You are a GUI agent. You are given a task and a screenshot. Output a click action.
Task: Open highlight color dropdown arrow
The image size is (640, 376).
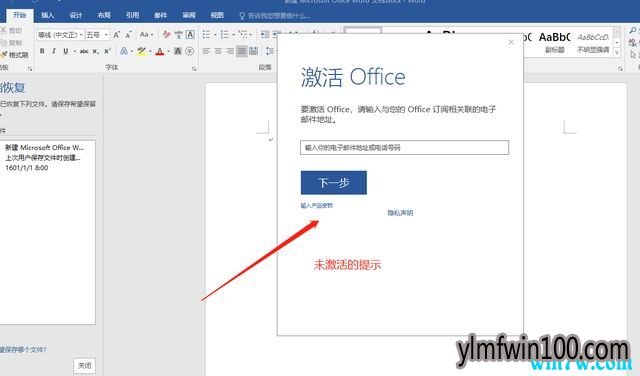tap(150, 51)
